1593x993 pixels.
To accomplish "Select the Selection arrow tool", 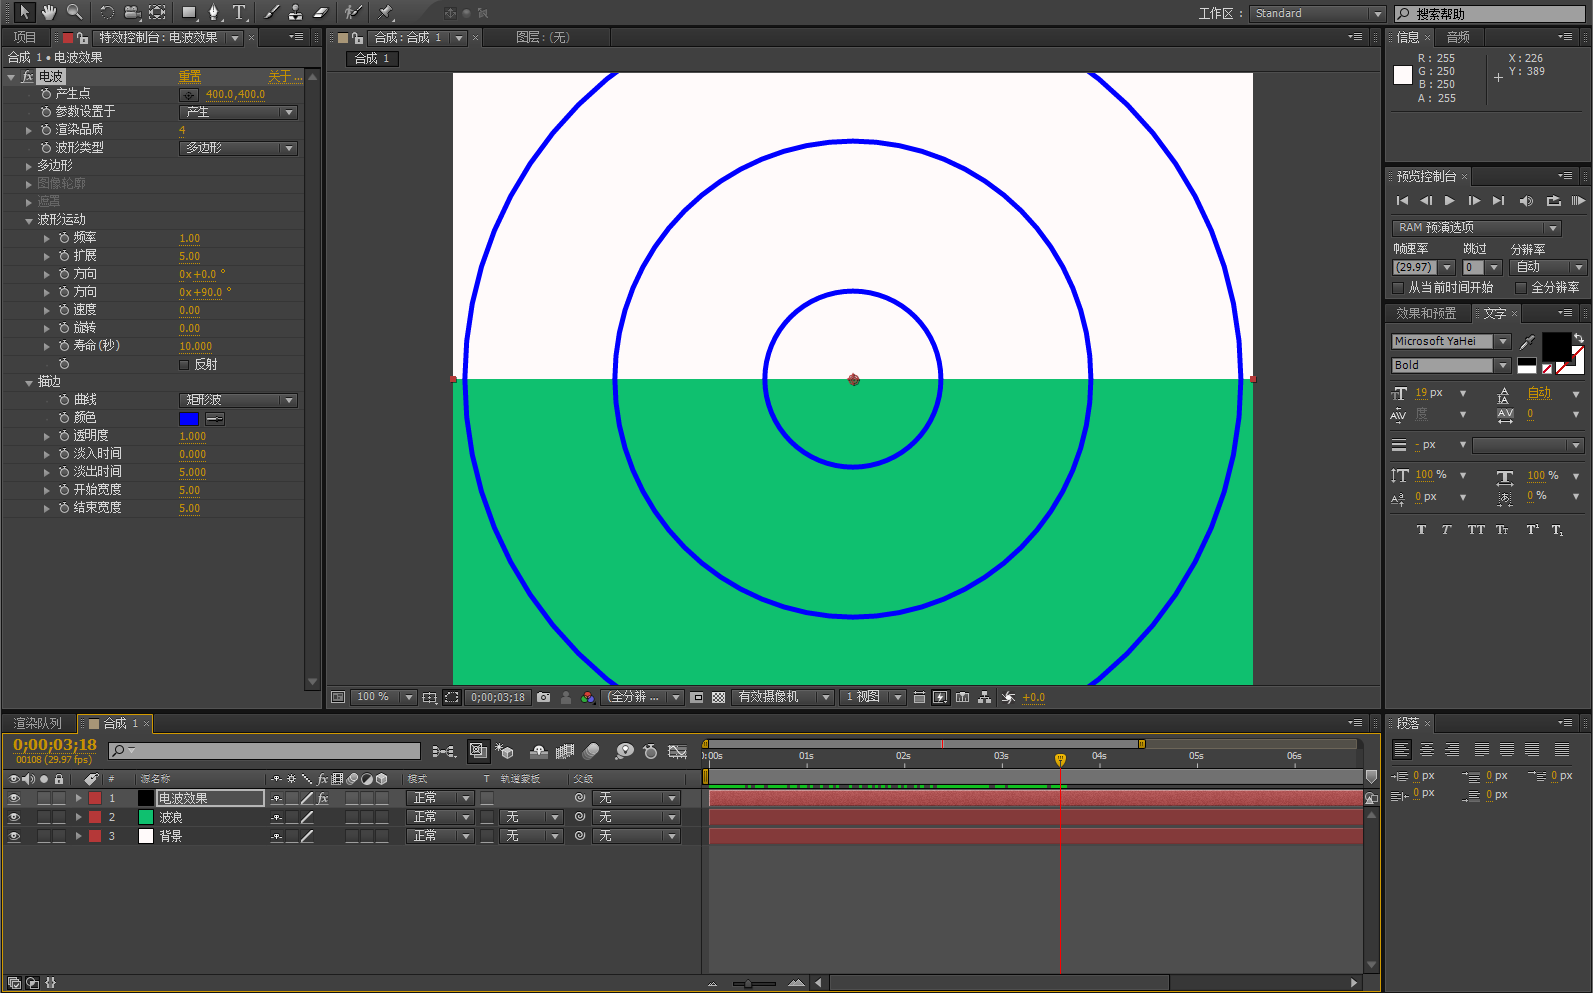I will [24, 12].
